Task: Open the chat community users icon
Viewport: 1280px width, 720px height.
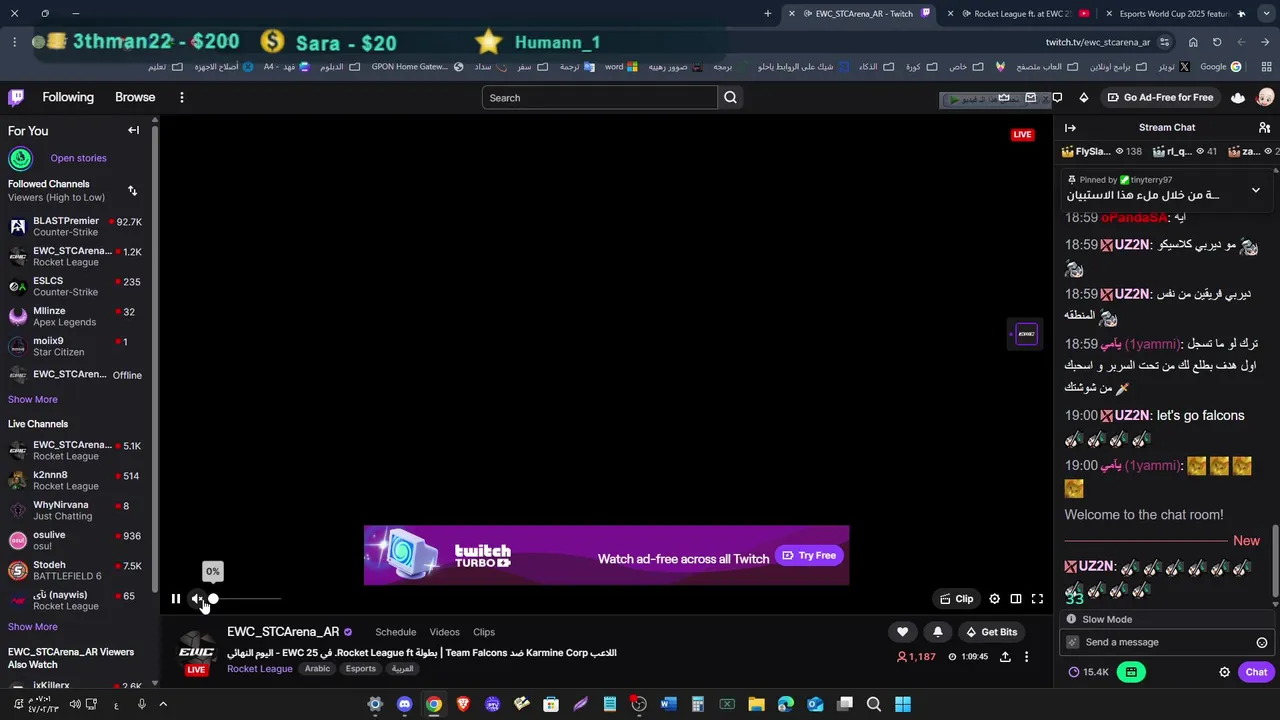Action: pyautogui.click(x=1264, y=127)
